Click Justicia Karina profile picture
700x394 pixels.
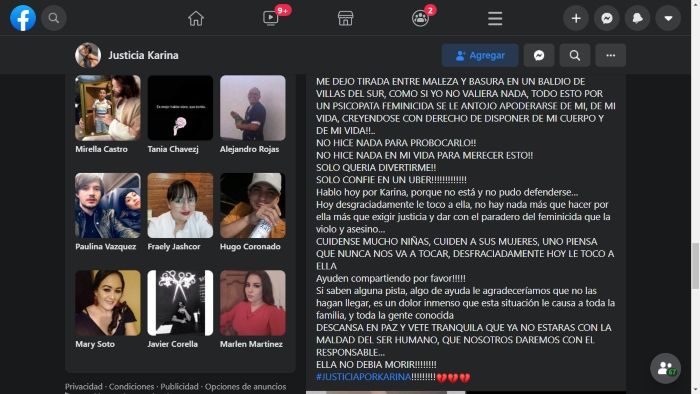click(x=88, y=55)
